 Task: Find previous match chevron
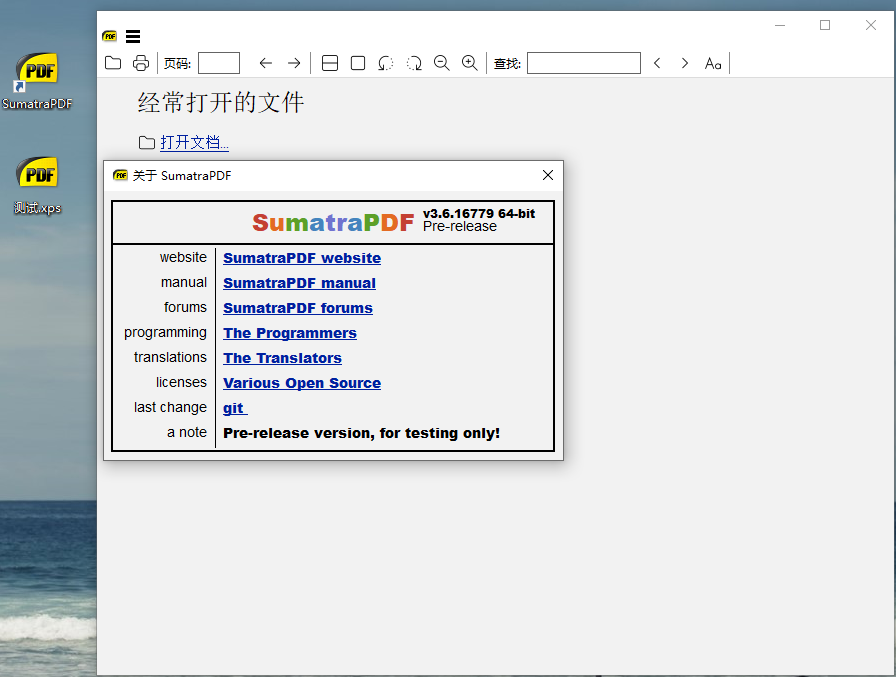click(x=657, y=63)
